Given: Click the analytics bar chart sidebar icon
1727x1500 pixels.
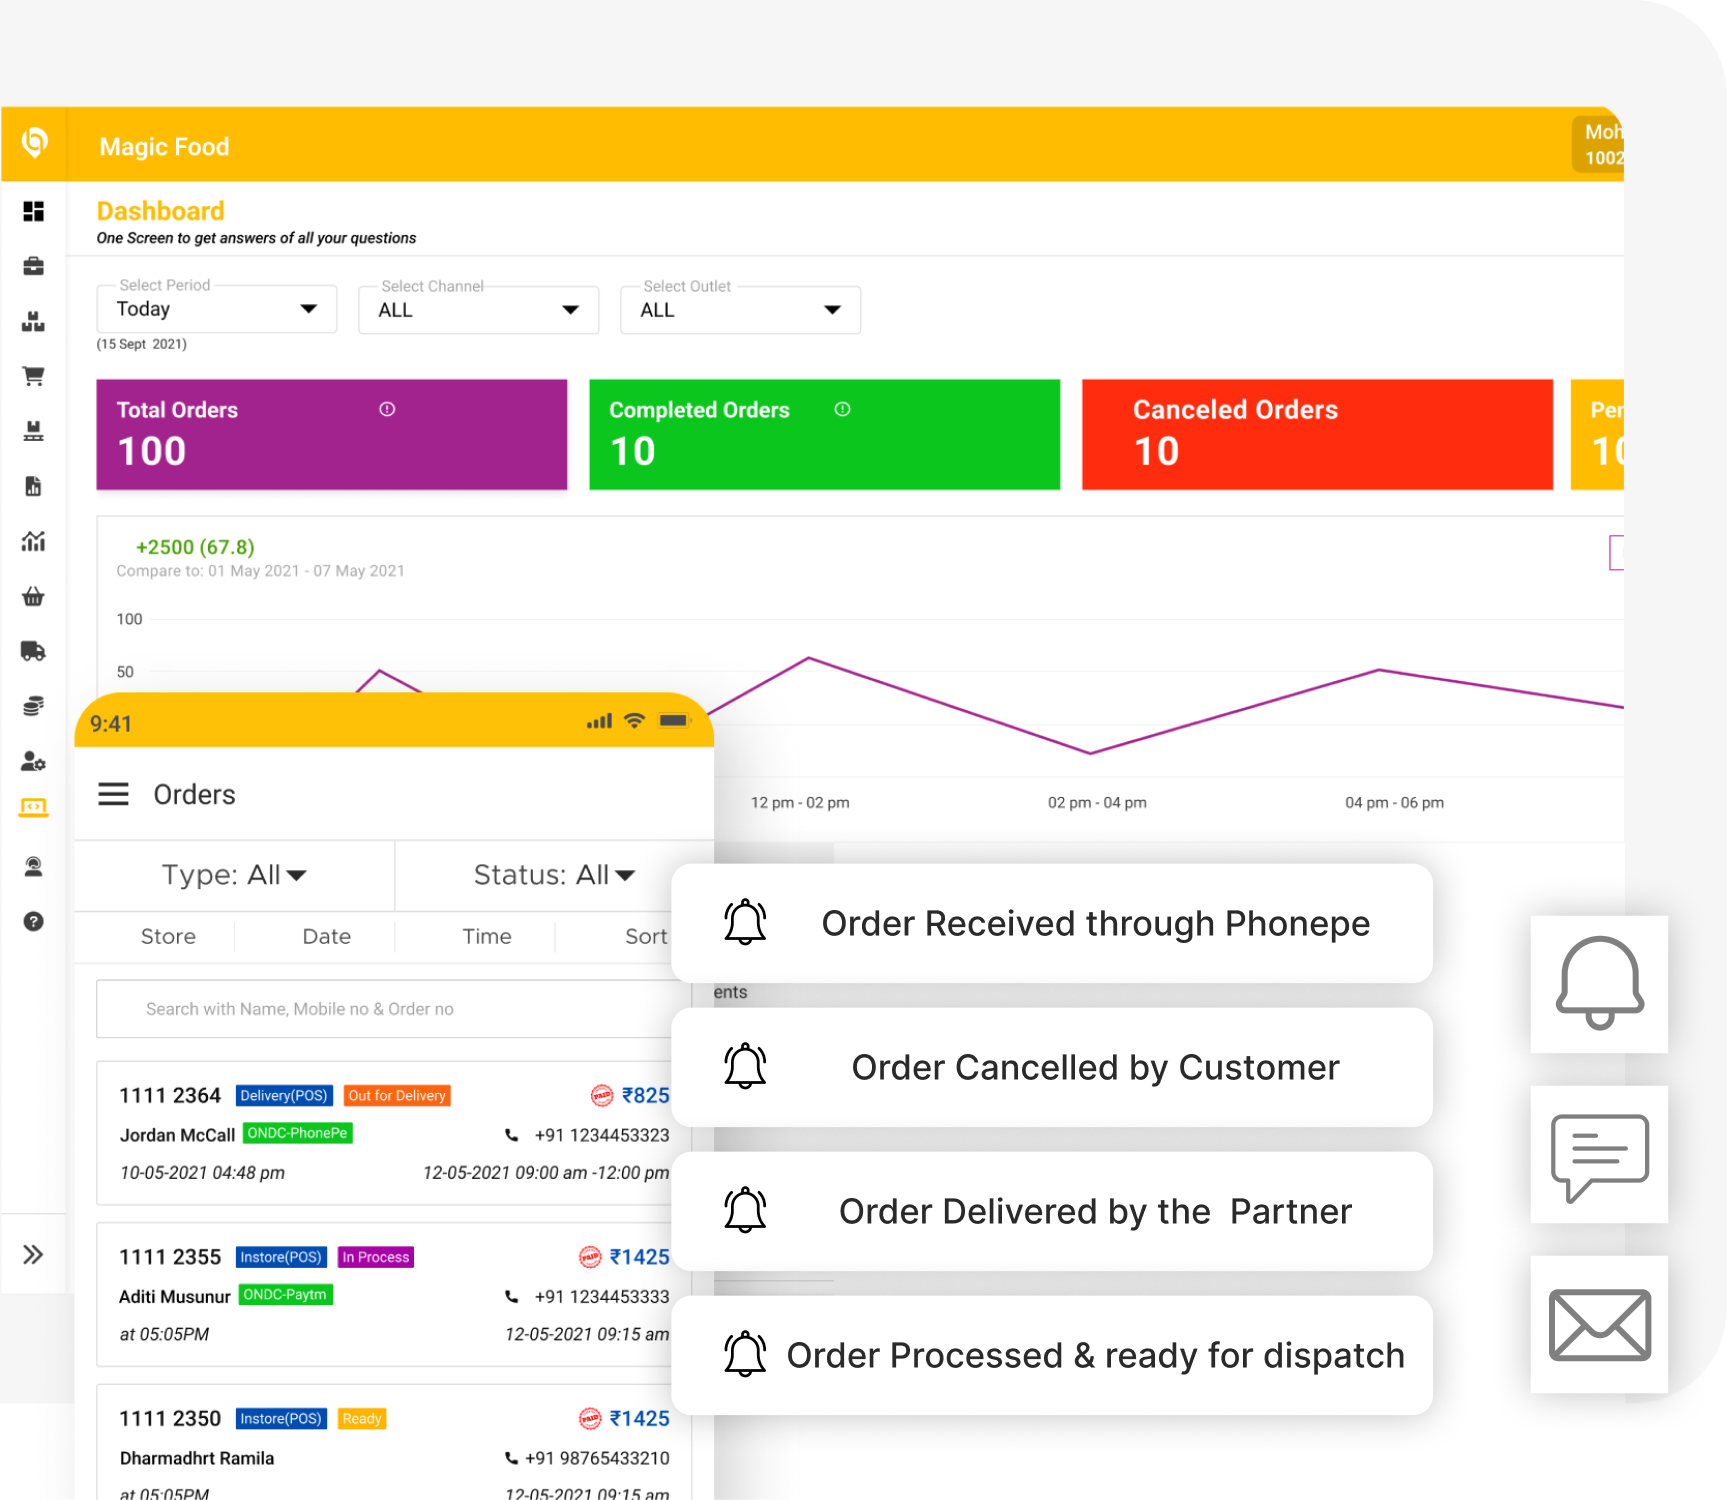Looking at the screenshot, I should (x=33, y=541).
